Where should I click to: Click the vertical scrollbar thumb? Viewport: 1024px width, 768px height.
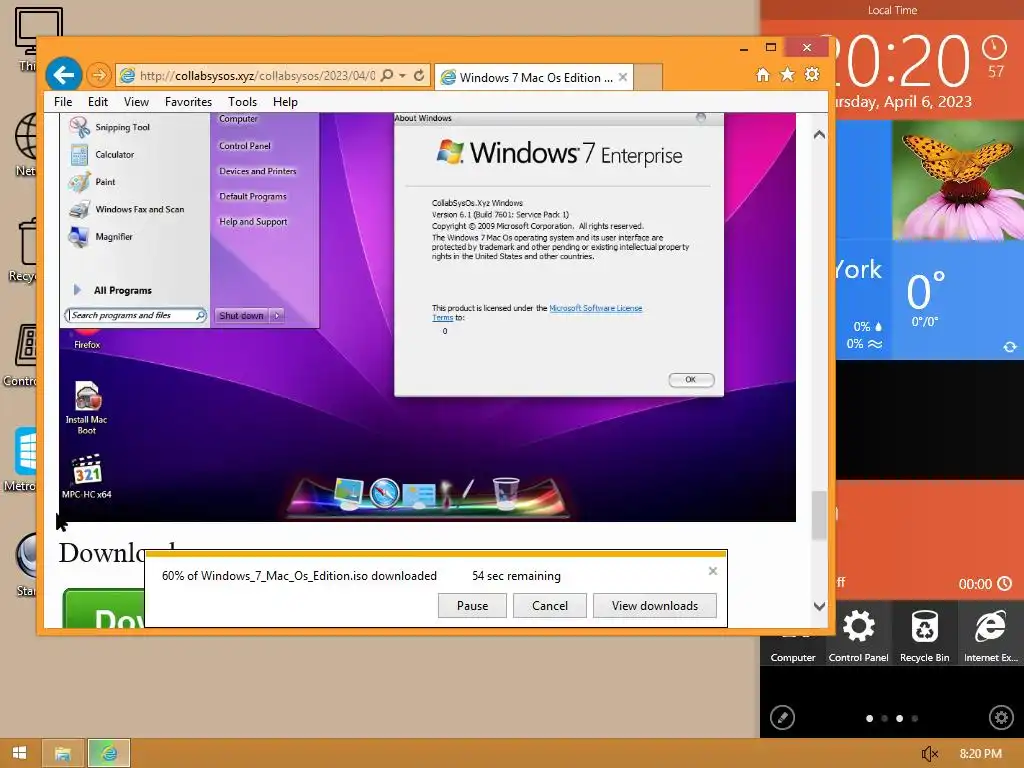(x=820, y=515)
